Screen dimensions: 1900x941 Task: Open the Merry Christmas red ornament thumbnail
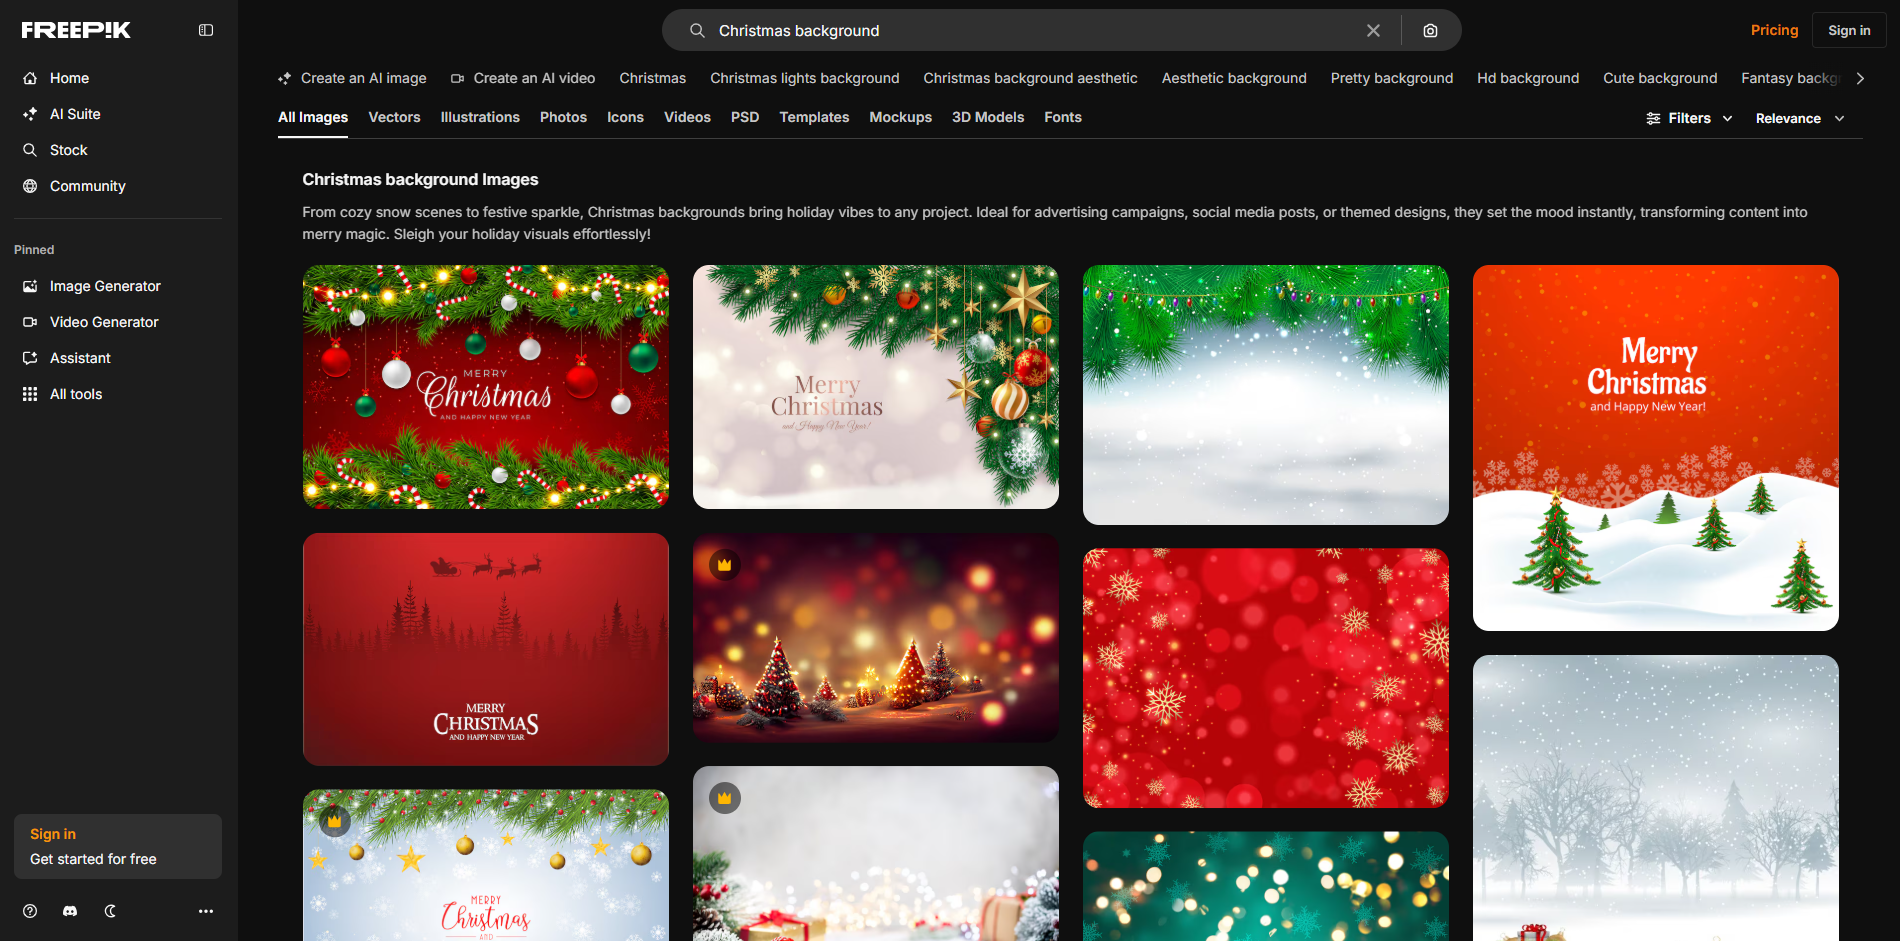(486, 387)
